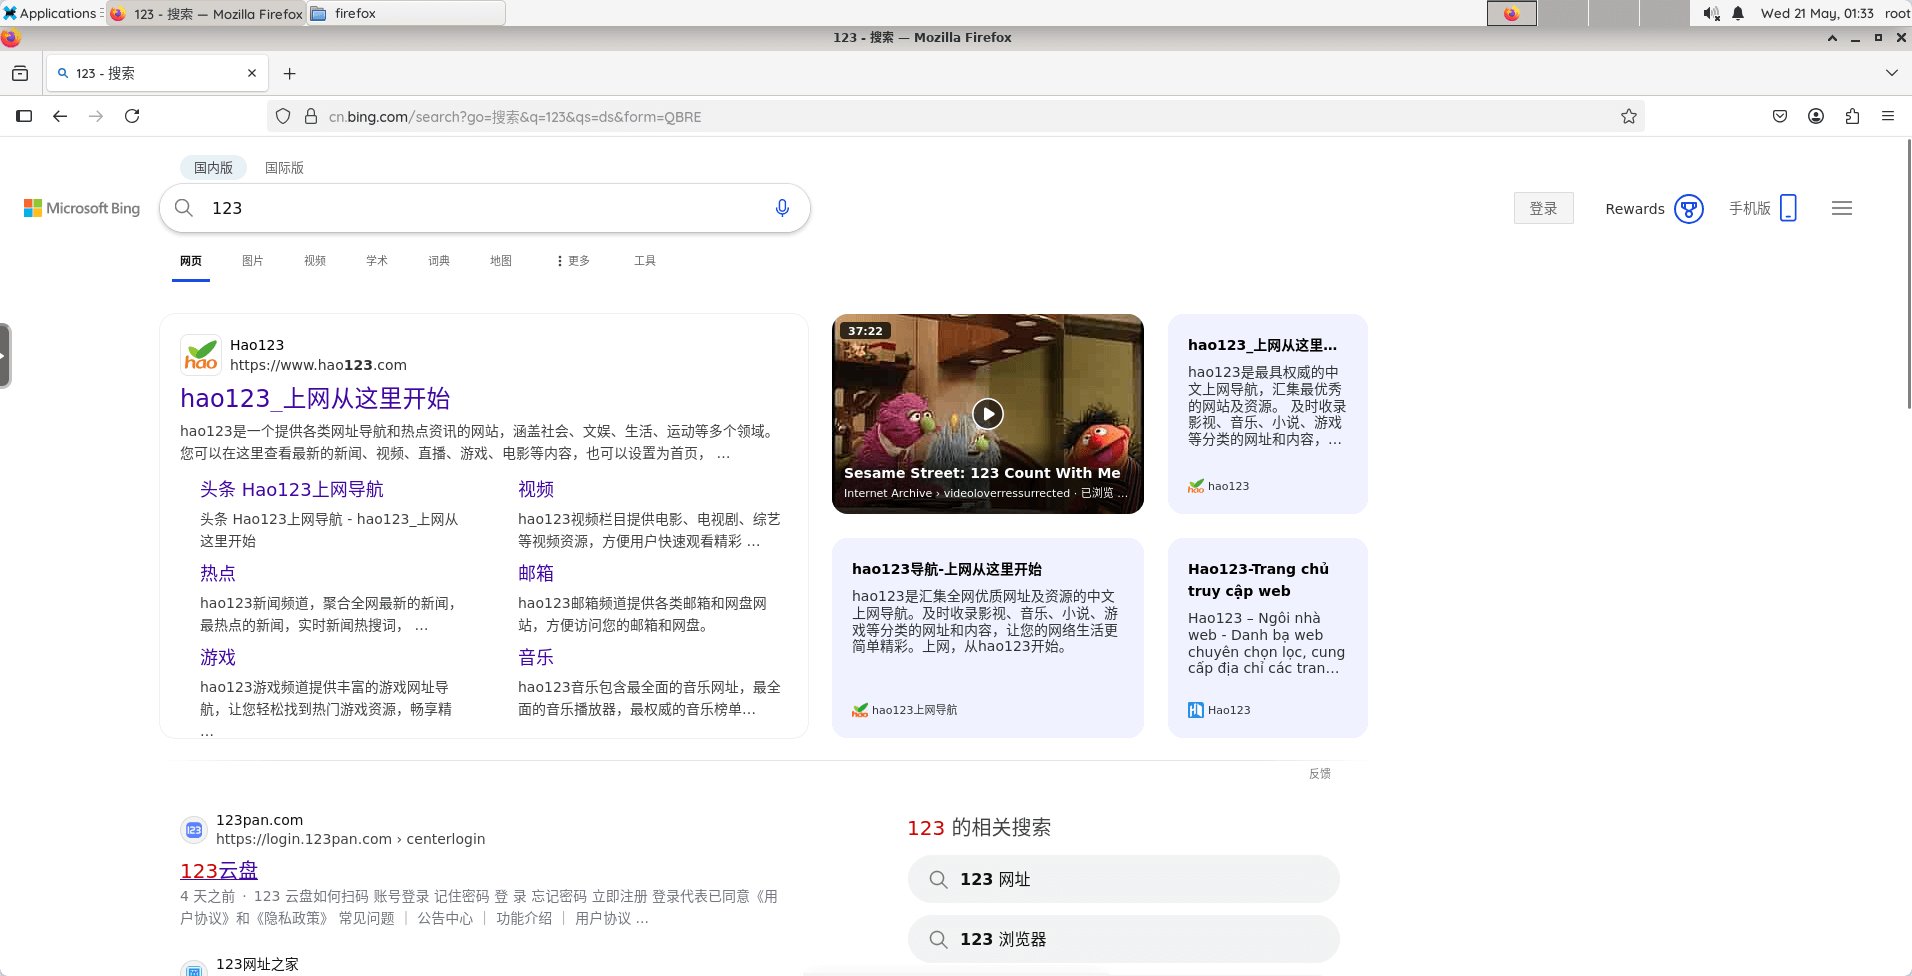Switch to the 图片 results tab
This screenshot has width=1912, height=976.
pos(252,261)
